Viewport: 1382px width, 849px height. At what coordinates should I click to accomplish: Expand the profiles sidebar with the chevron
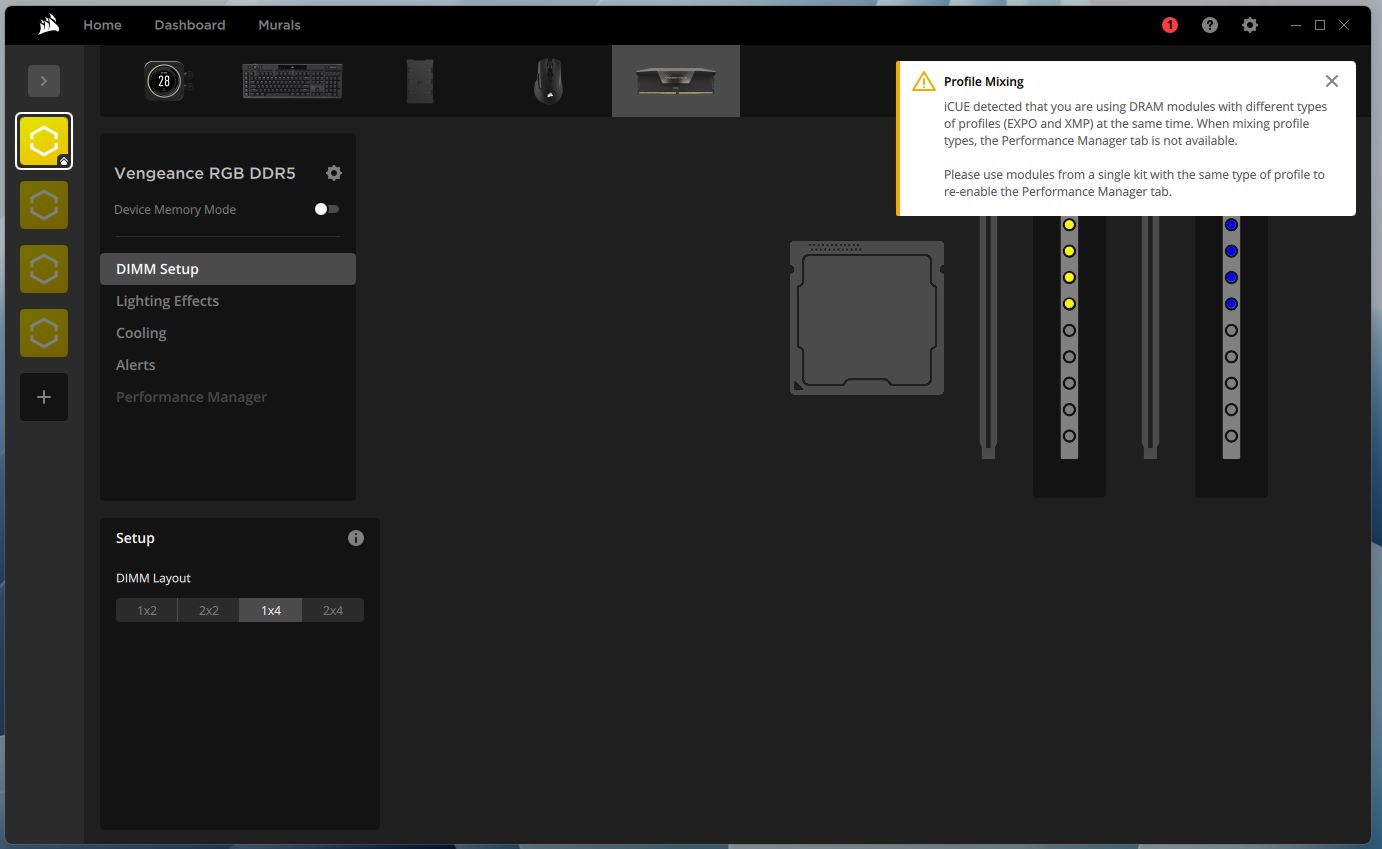(44, 81)
